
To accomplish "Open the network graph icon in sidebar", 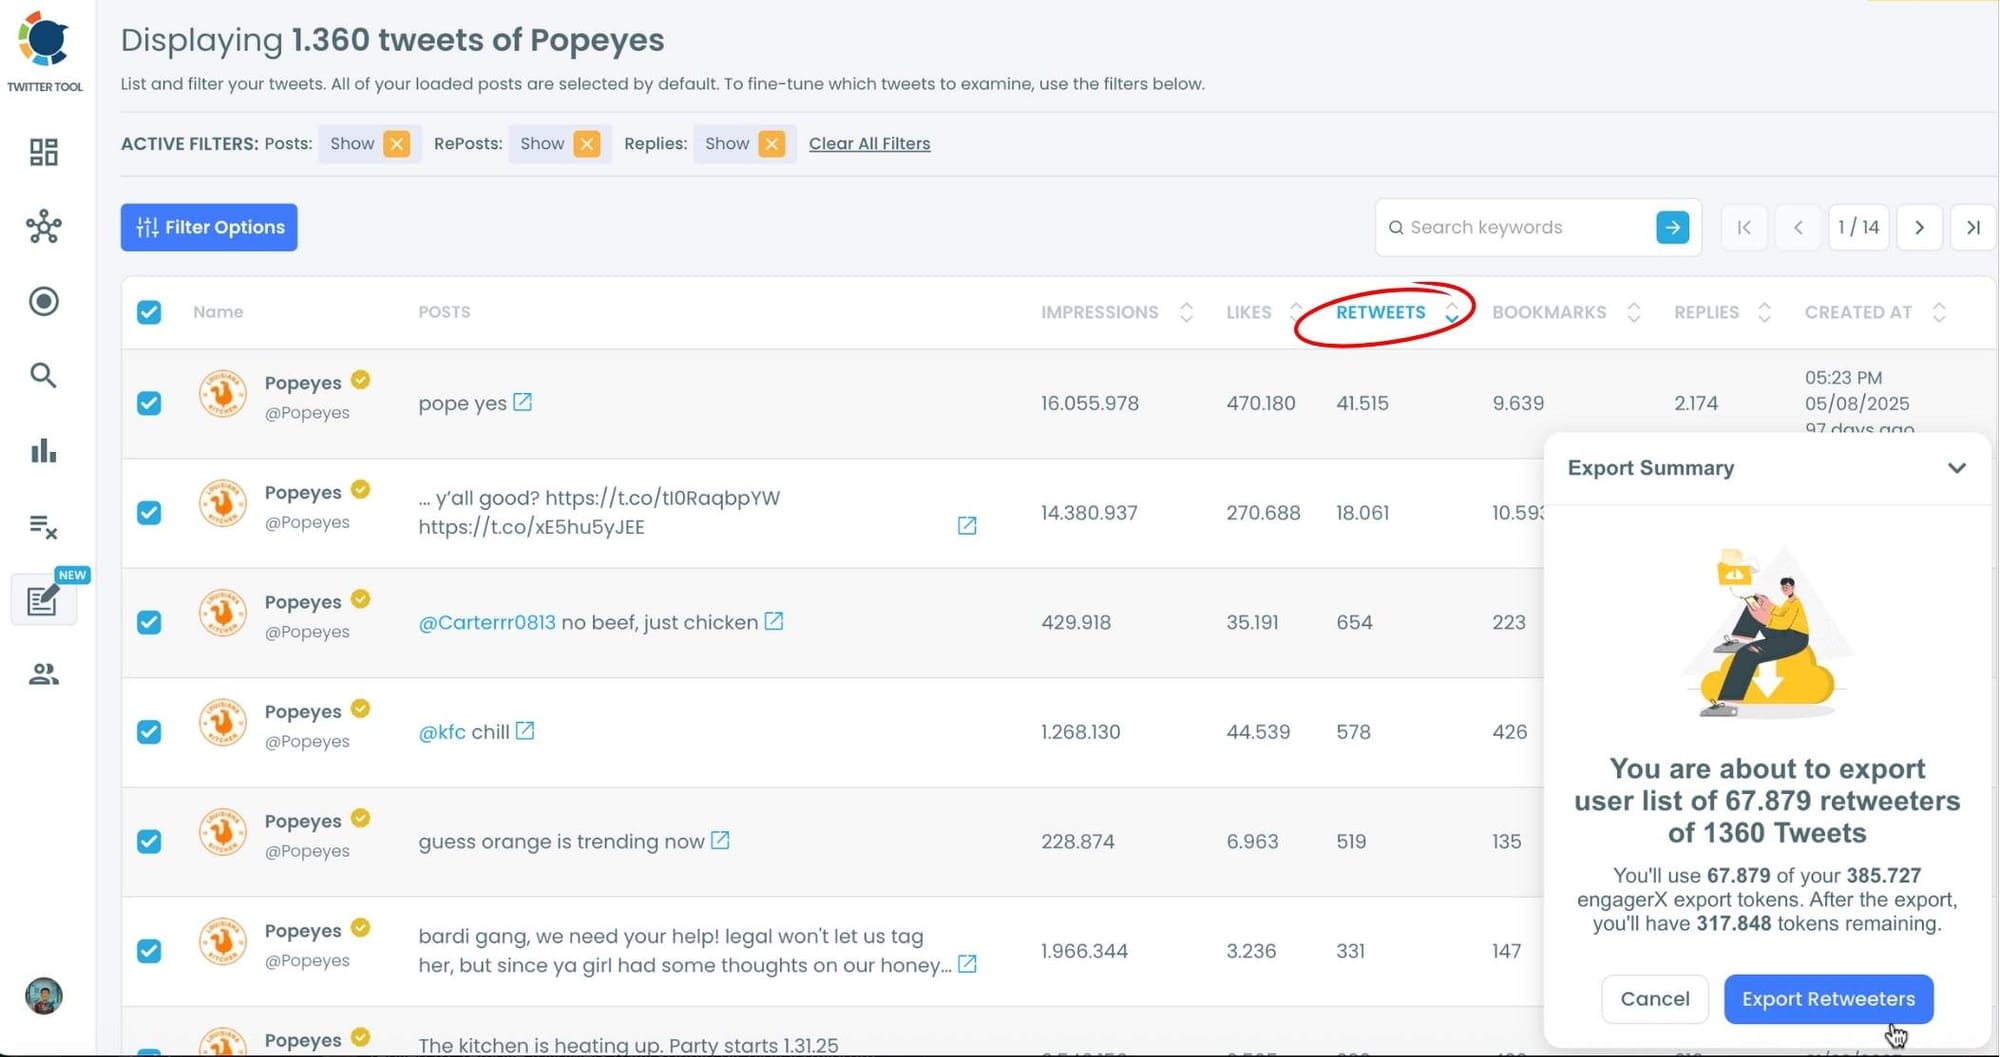I will (x=44, y=227).
